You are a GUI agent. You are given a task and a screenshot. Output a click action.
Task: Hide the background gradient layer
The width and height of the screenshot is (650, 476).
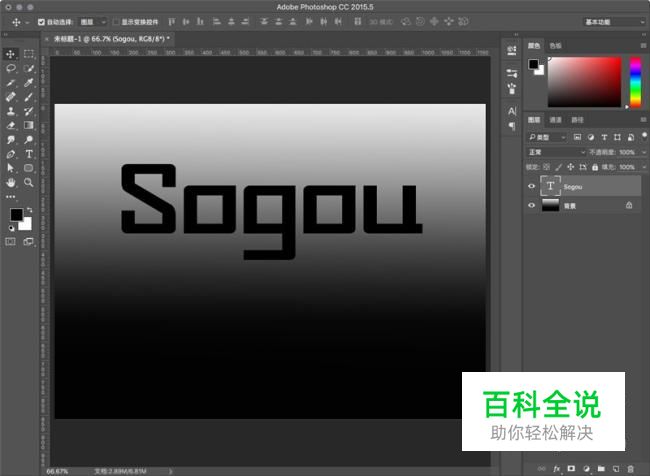tap(531, 205)
